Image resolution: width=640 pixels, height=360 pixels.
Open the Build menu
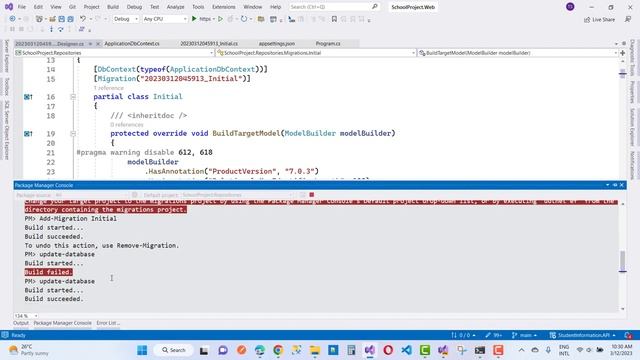click(113, 7)
